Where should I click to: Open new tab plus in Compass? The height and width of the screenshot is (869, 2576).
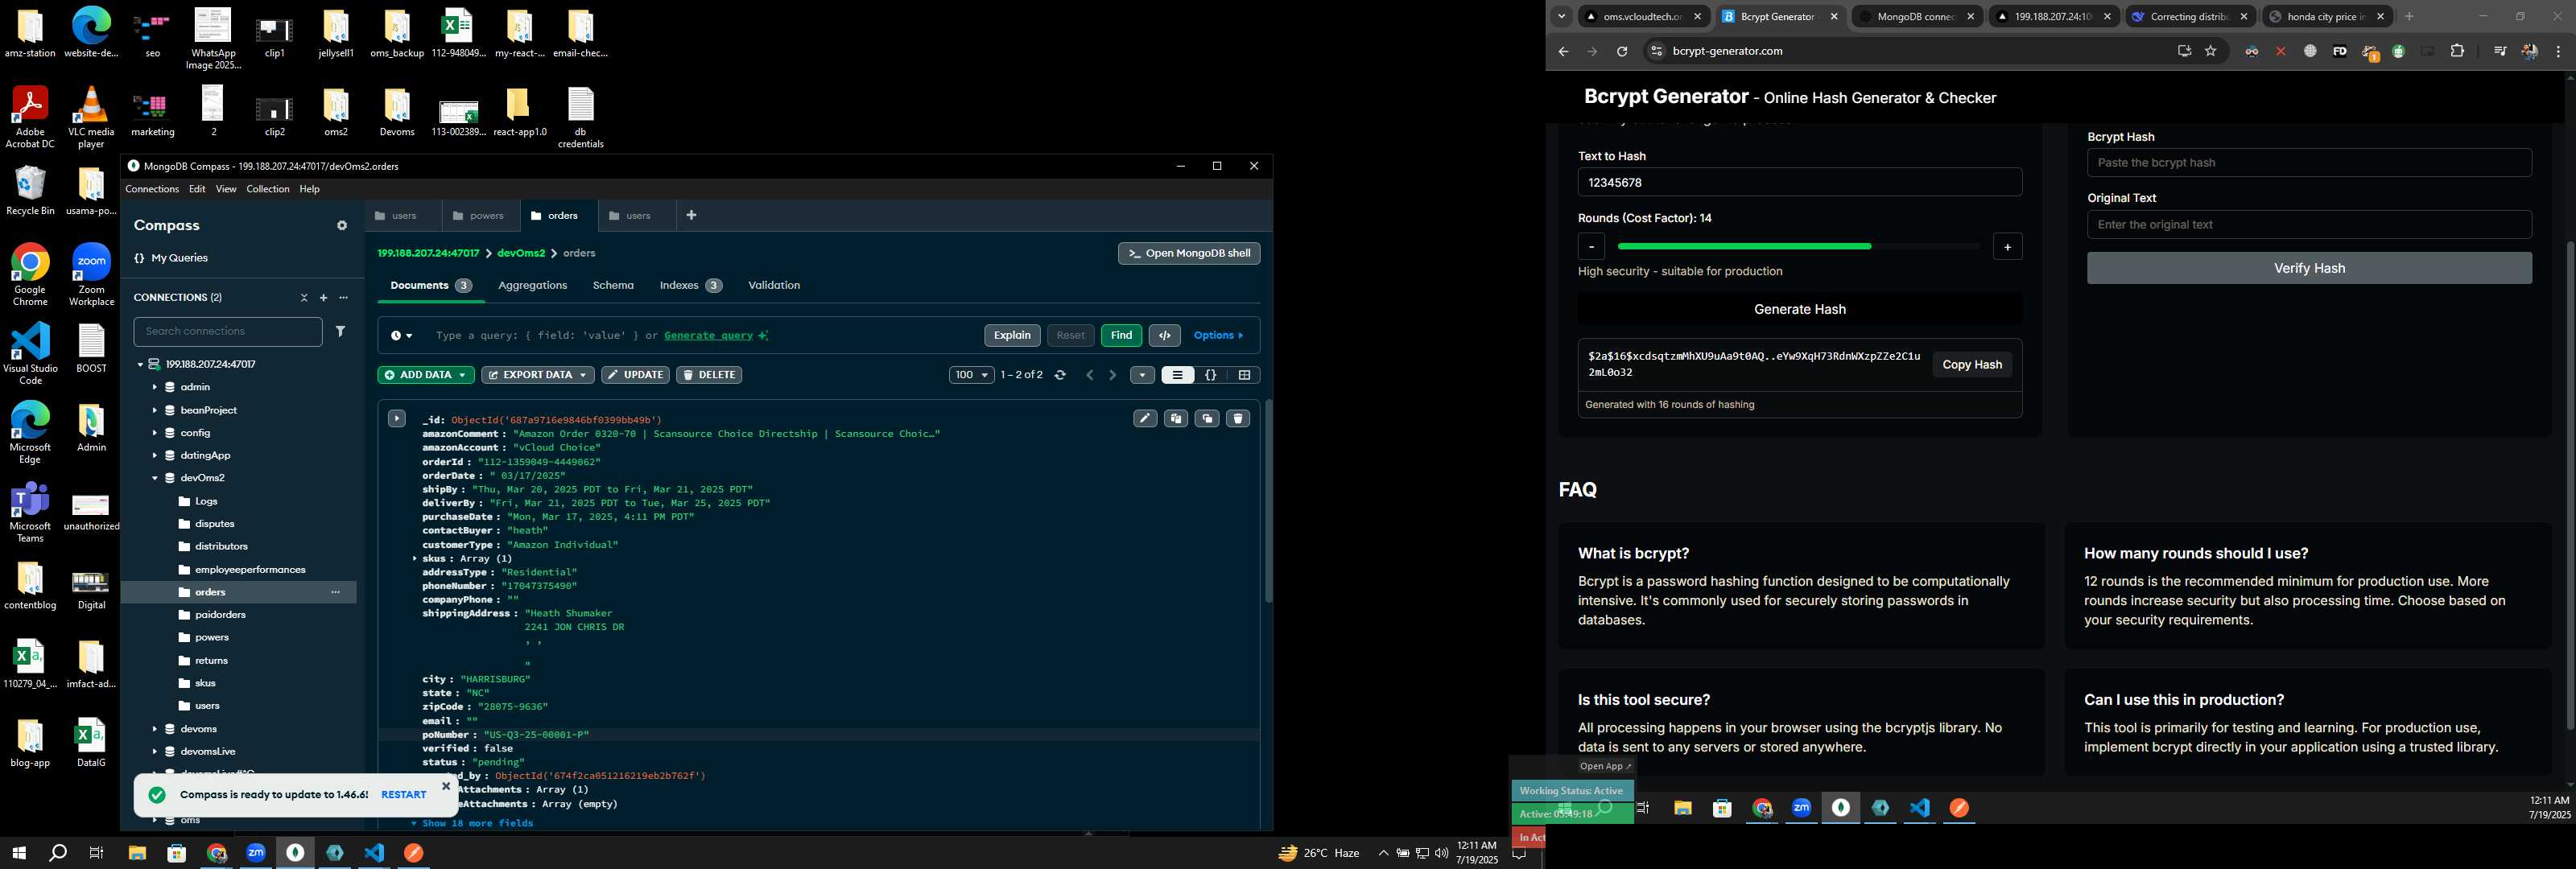(x=691, y=215)
